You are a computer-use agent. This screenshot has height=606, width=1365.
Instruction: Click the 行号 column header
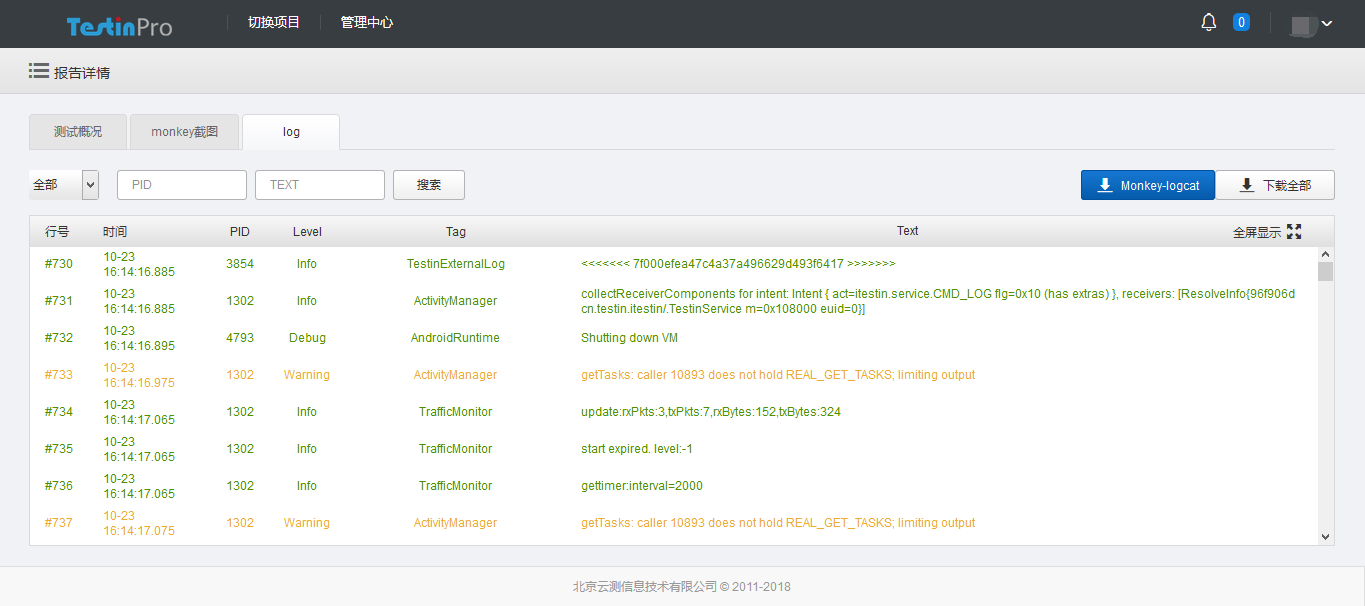[x=57, y=232]
